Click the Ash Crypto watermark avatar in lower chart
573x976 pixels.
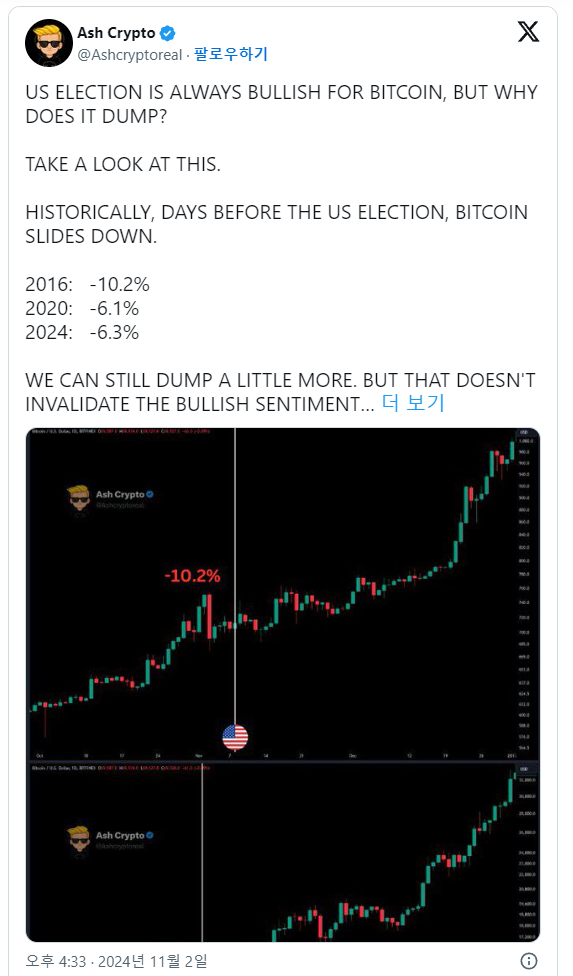click(x=78, y=840)
